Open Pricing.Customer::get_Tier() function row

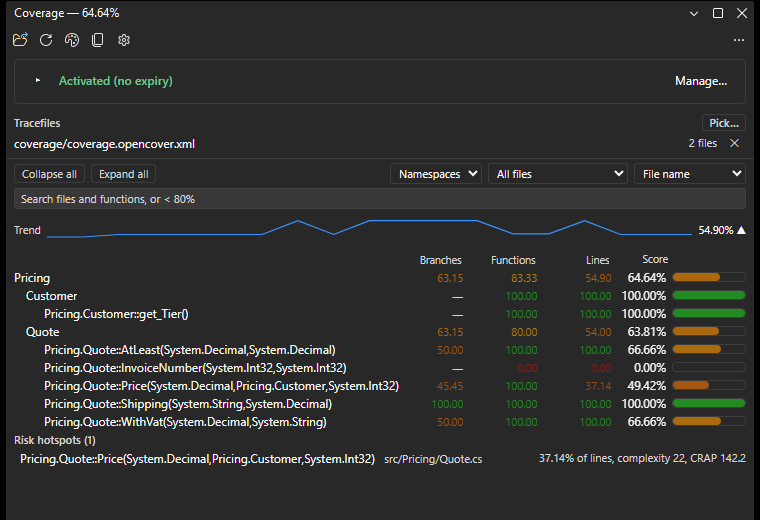click(x=380, y=314)
